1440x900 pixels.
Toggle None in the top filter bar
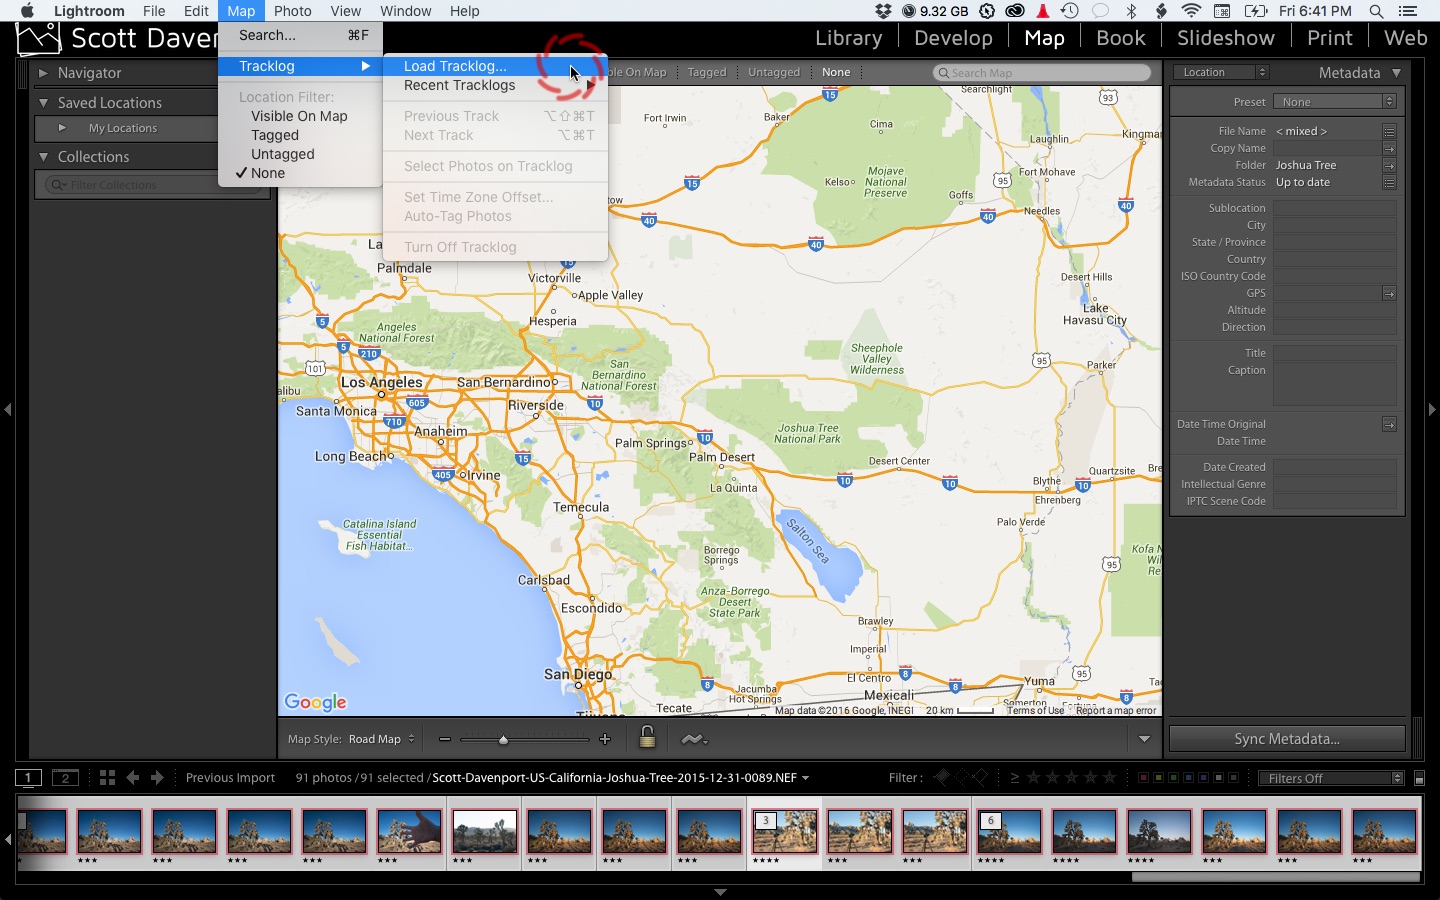pyautogui.click(x=836, y=72)
